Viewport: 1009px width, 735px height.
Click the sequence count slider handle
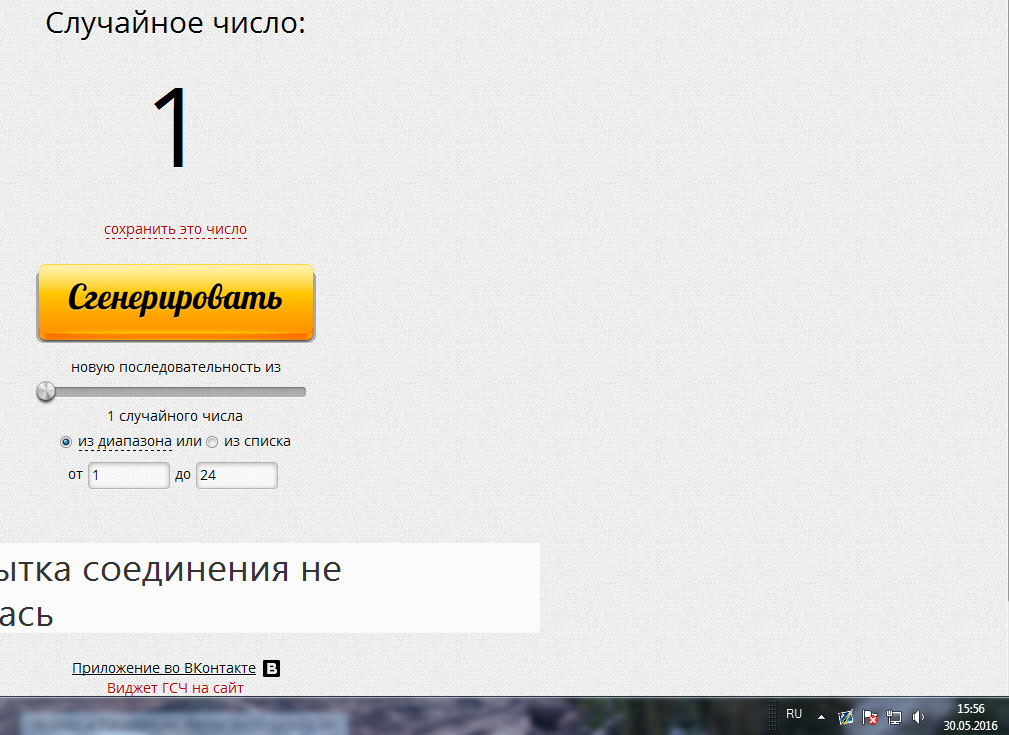(x=46, y=392)
